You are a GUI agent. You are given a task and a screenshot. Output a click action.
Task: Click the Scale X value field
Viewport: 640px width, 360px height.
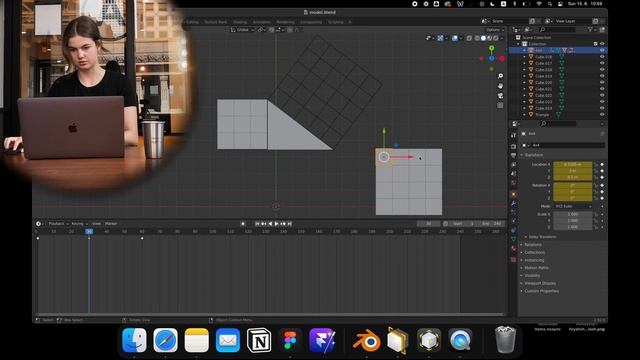[x=573, y=214]
